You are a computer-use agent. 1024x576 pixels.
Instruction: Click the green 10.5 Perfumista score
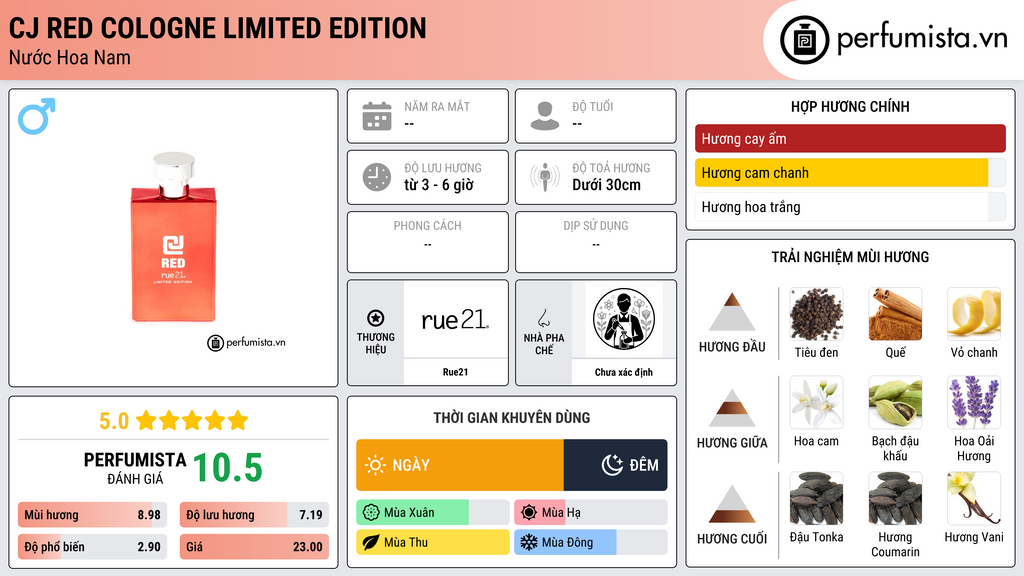click(228, 468)
